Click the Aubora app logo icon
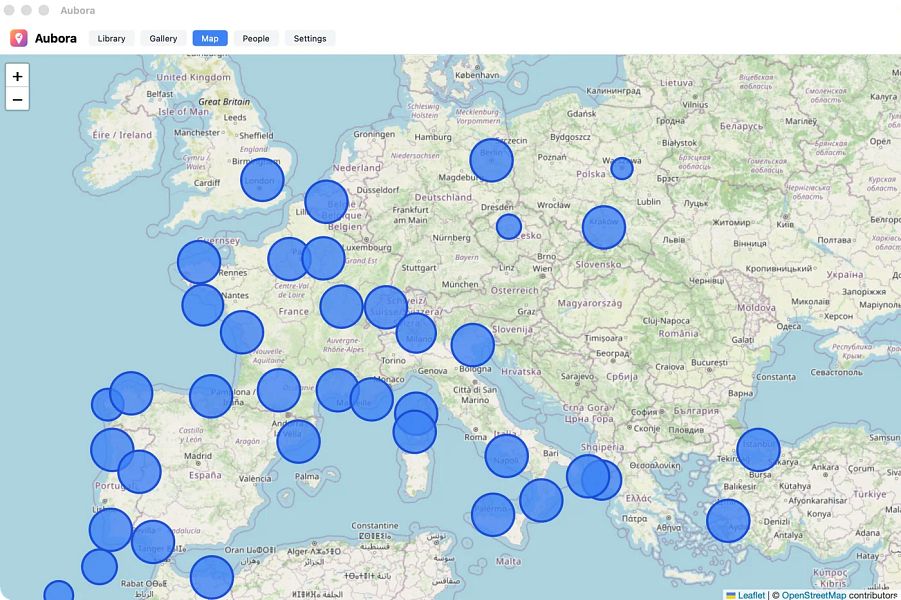901x600 pixels. (x=18, y=38)
